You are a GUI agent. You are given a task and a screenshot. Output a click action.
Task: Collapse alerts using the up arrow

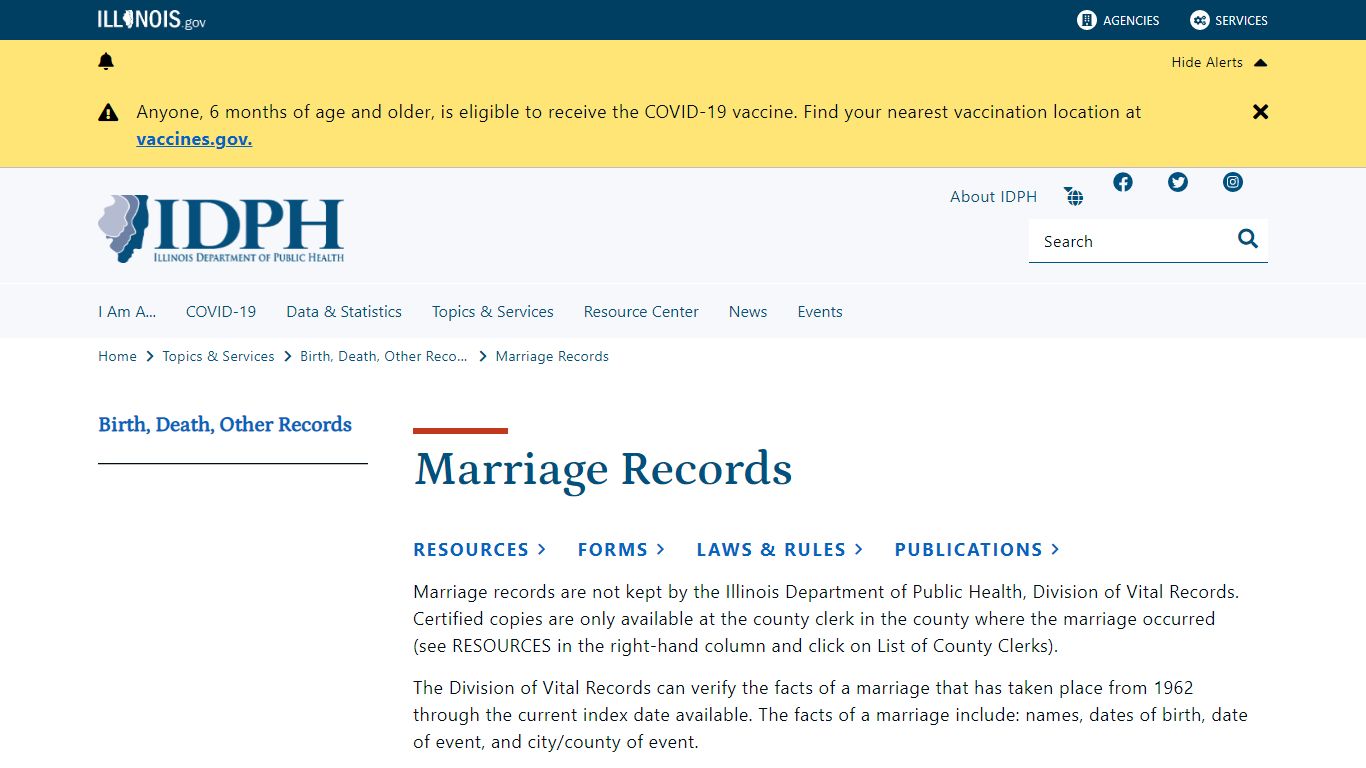coord(1260,62)
